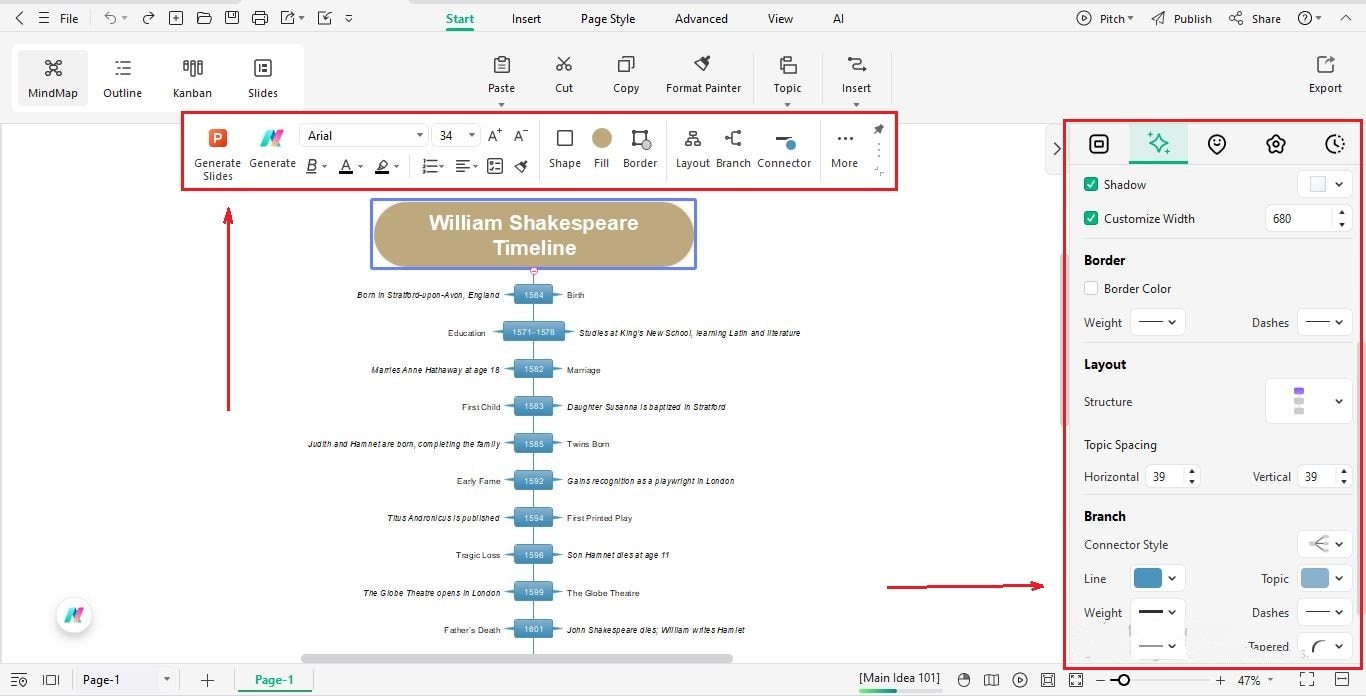Click the Publish button

coord(1181,18)
